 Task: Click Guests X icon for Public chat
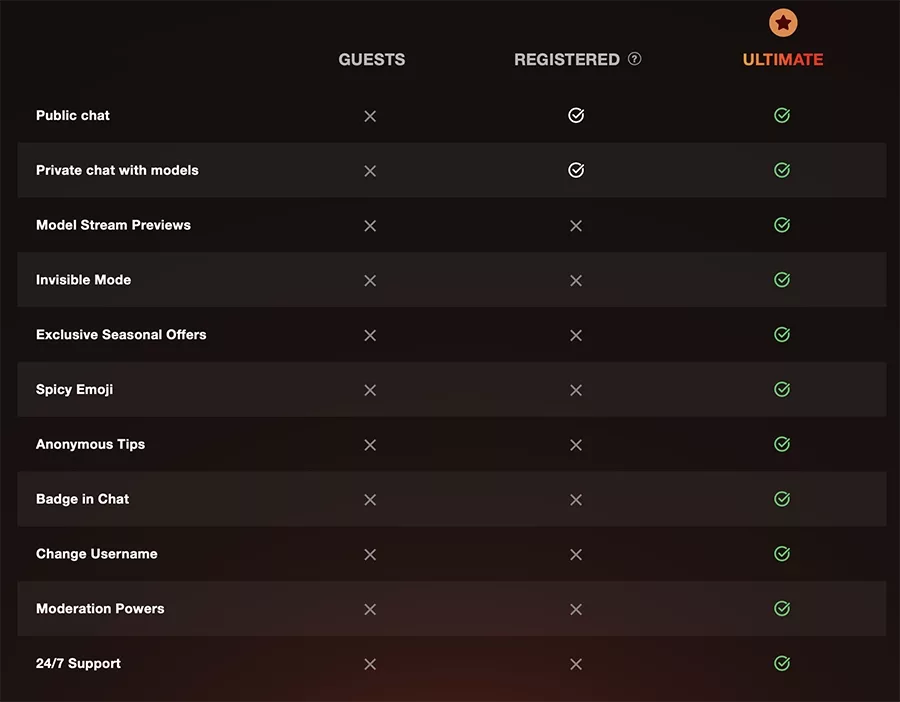tap(370, 116)
